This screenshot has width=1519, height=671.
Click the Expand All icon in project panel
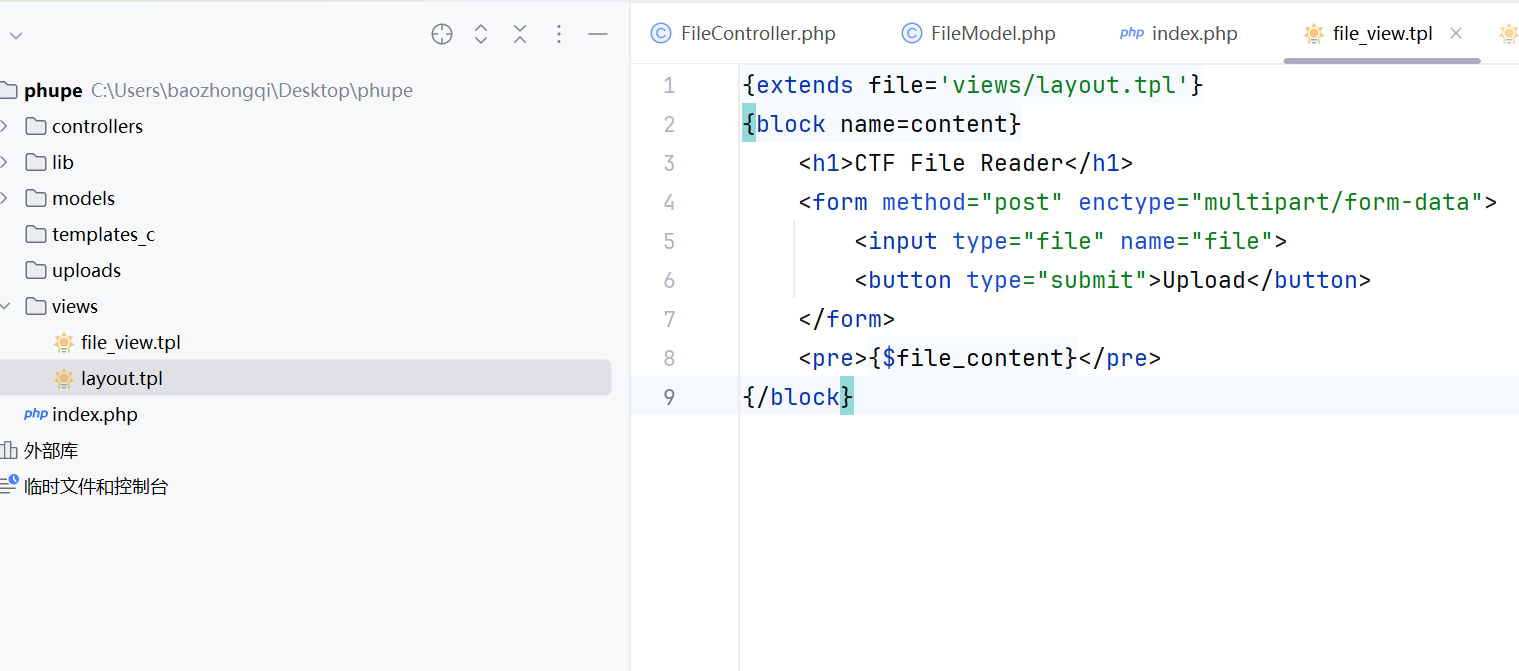pyautogui.click(x=481, y=35)
